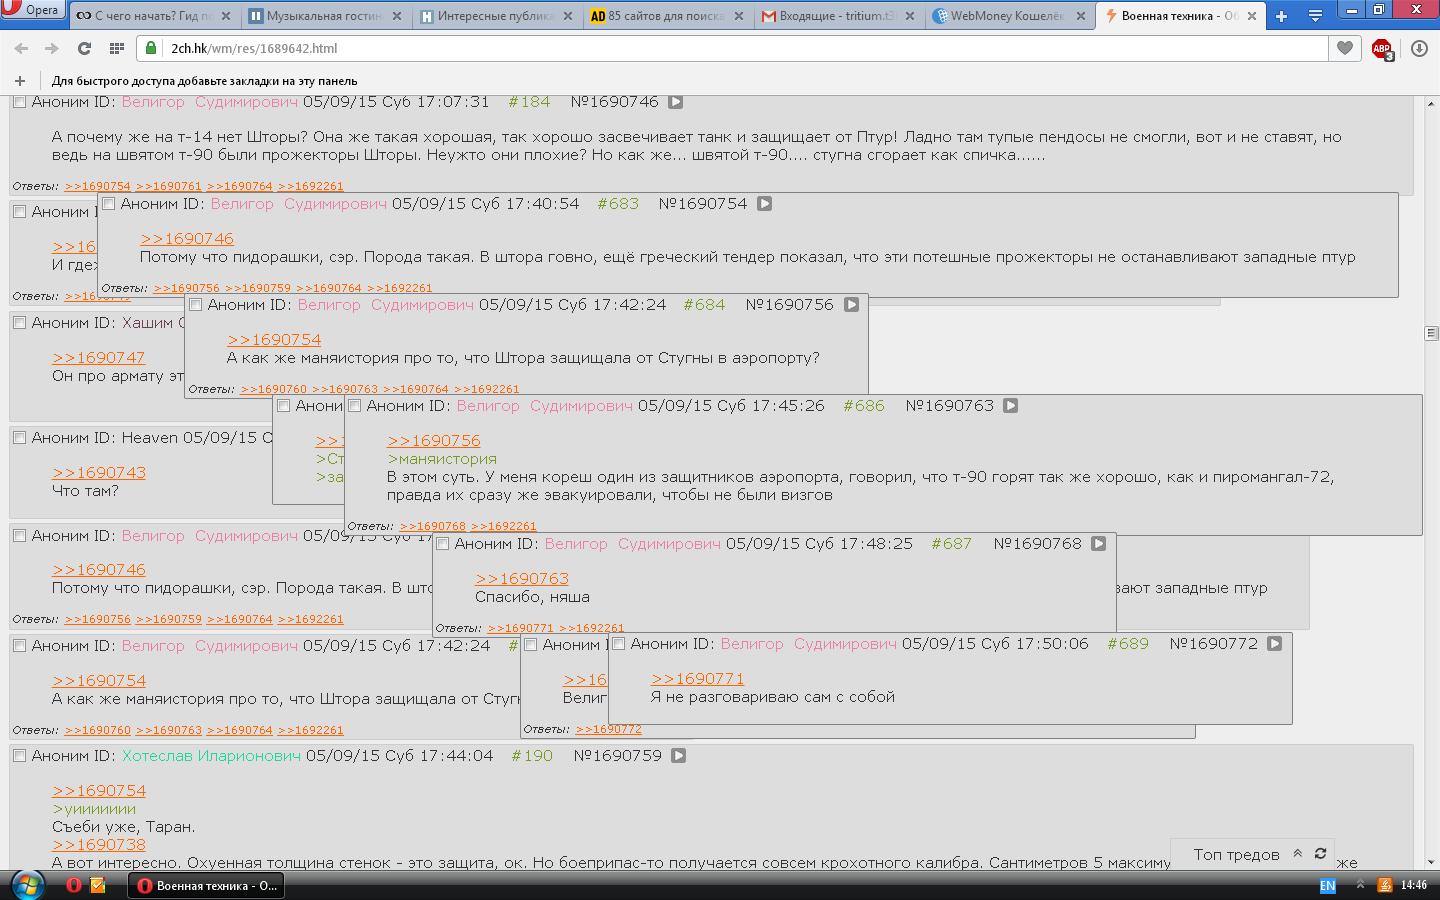Refresh the 'Топ тредов' panel

(x=1320, y=854)
